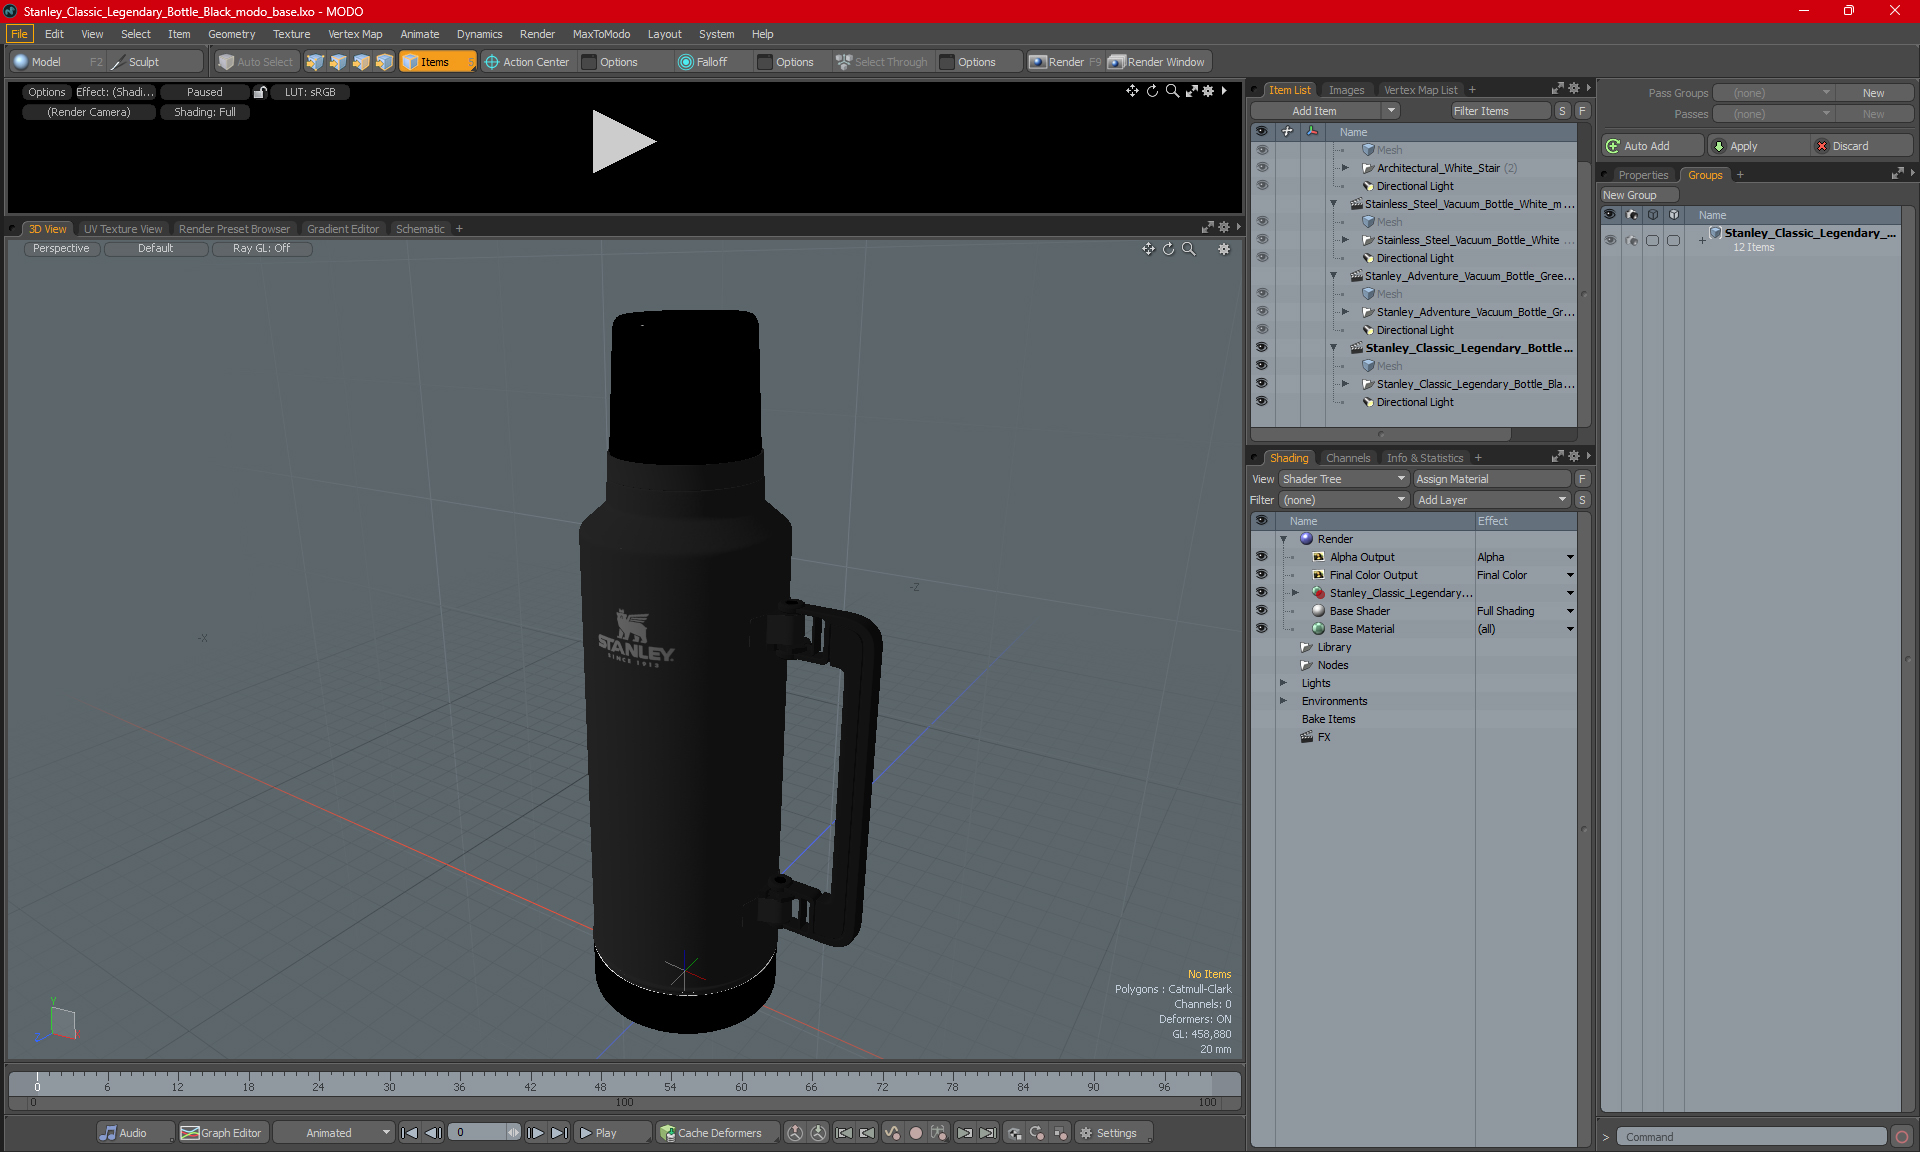Go to last frame
This screenshot has width=1920, height=1152.
click(x=560, y=1133)
